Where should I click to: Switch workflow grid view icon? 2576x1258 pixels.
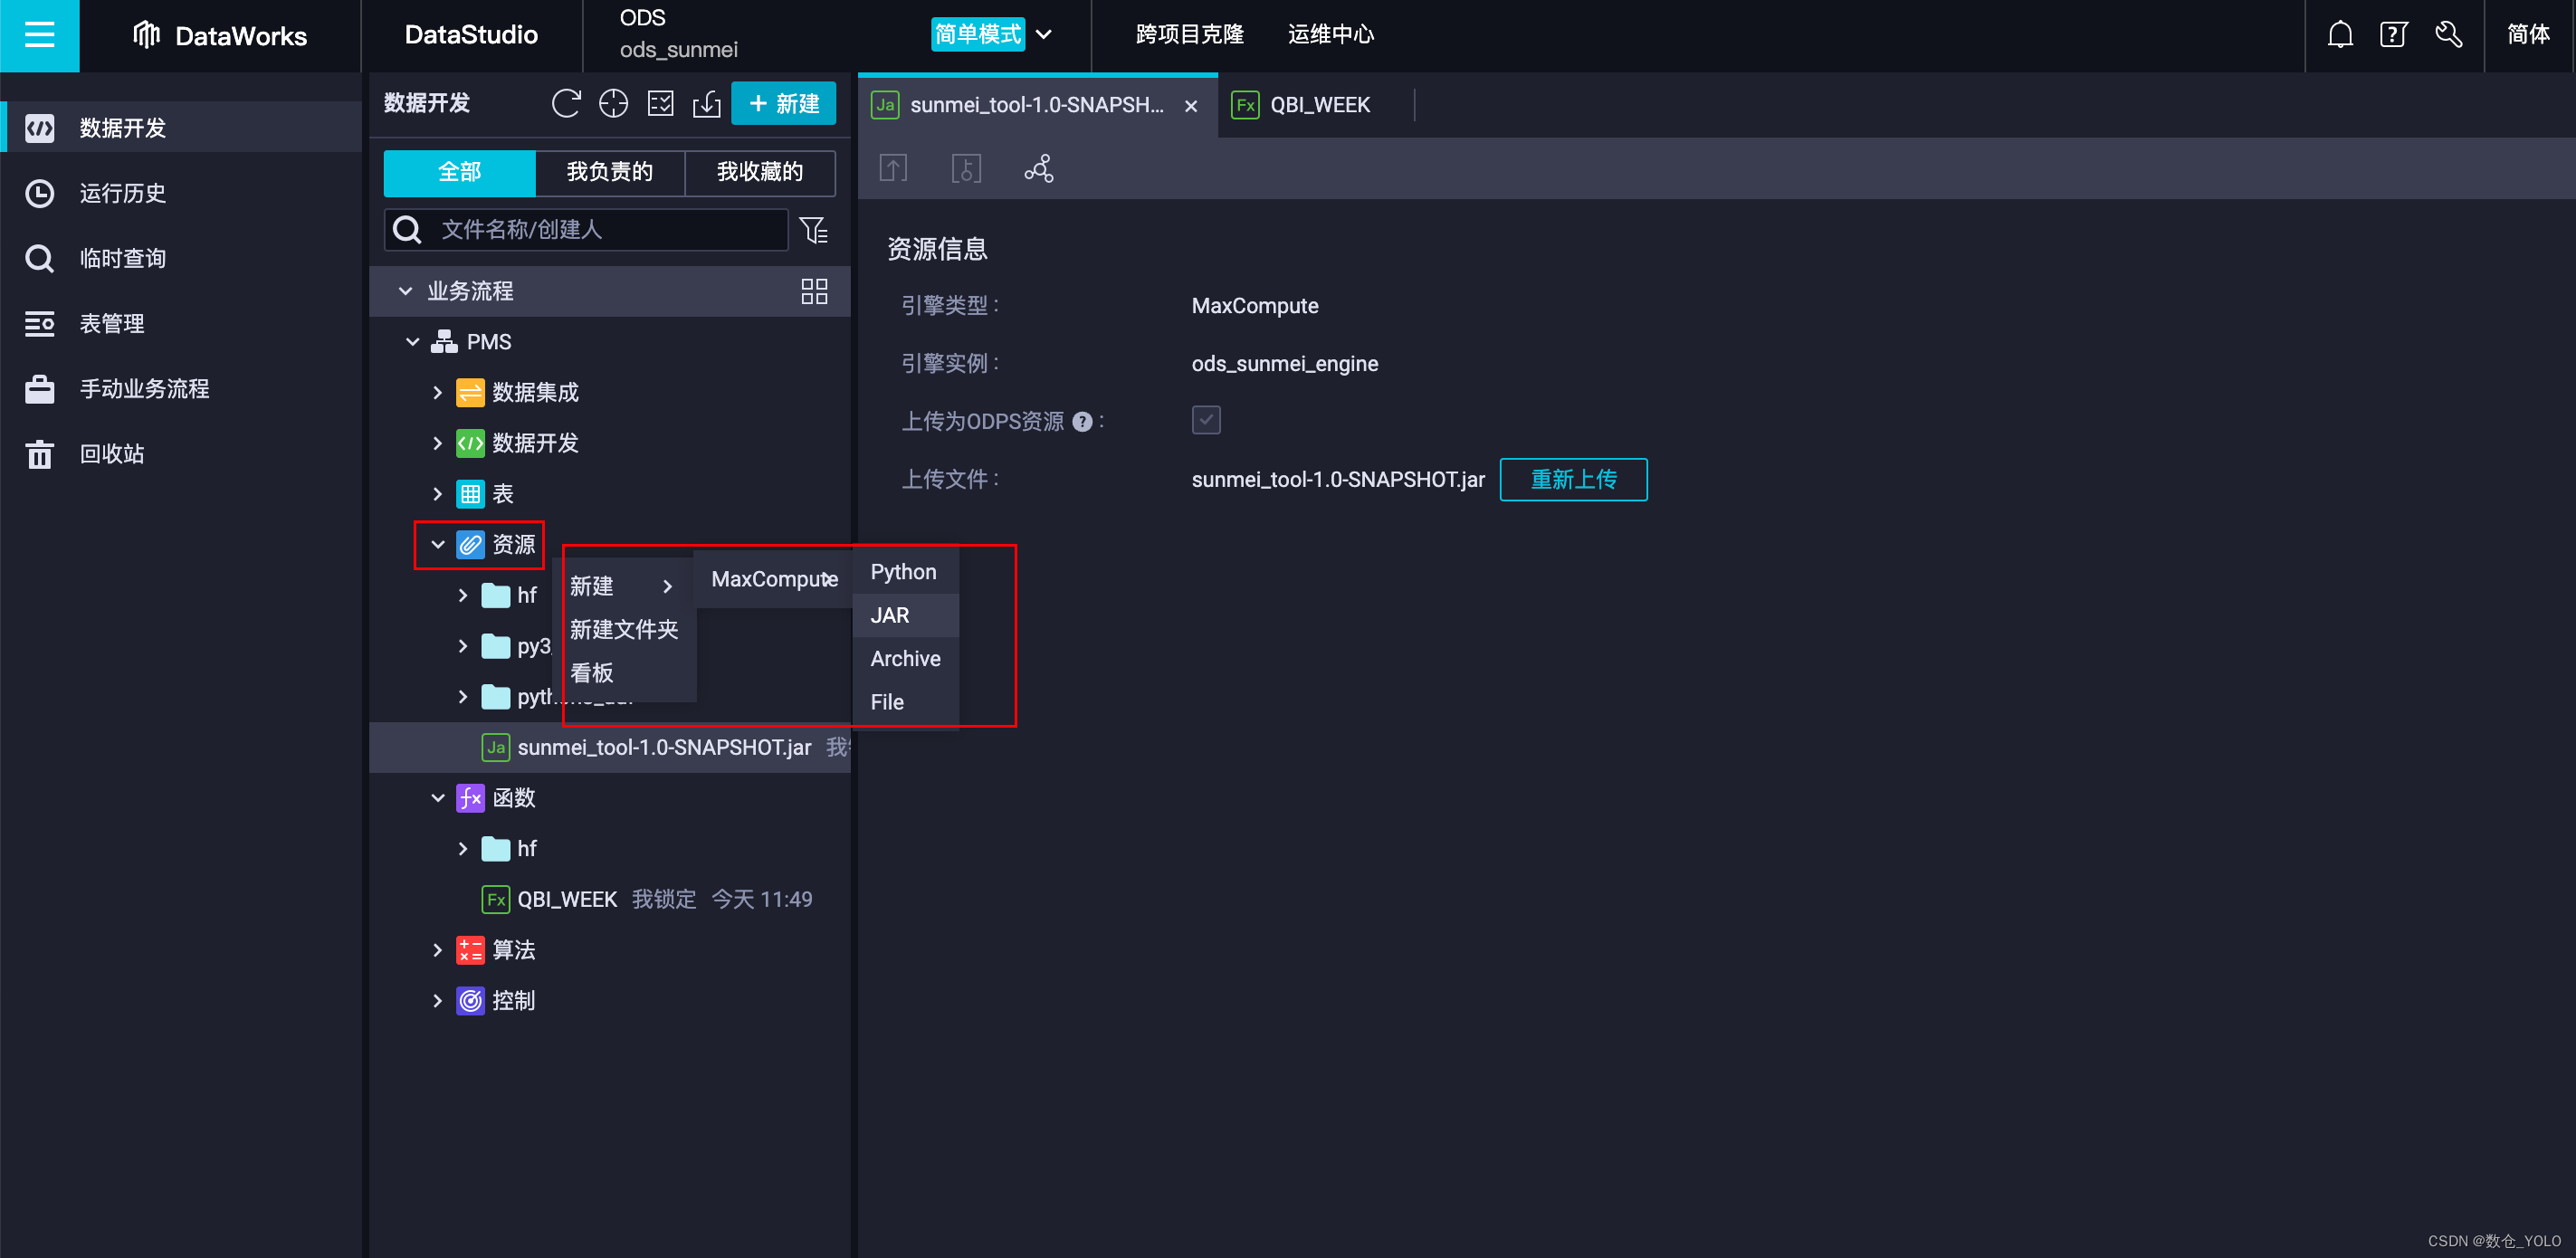(x=814, y=291)
